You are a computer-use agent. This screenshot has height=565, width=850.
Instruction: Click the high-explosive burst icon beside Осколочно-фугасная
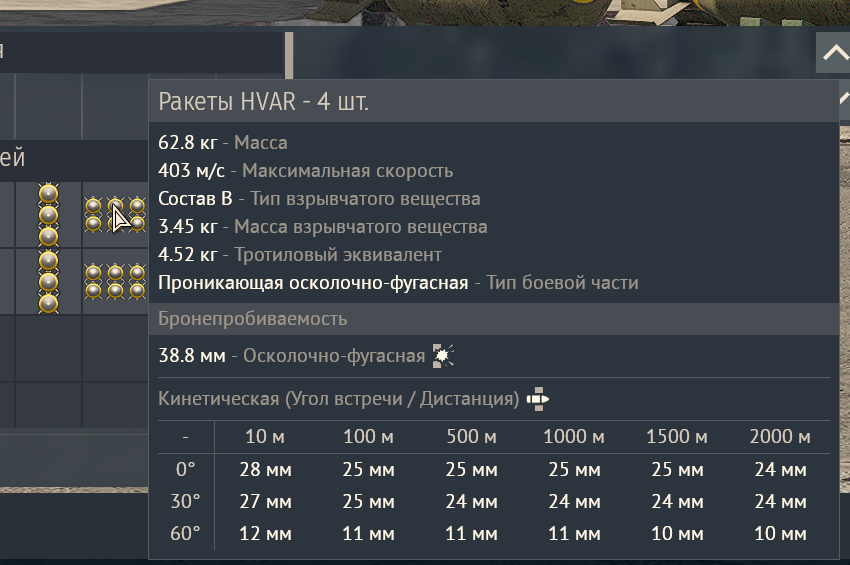443,356
